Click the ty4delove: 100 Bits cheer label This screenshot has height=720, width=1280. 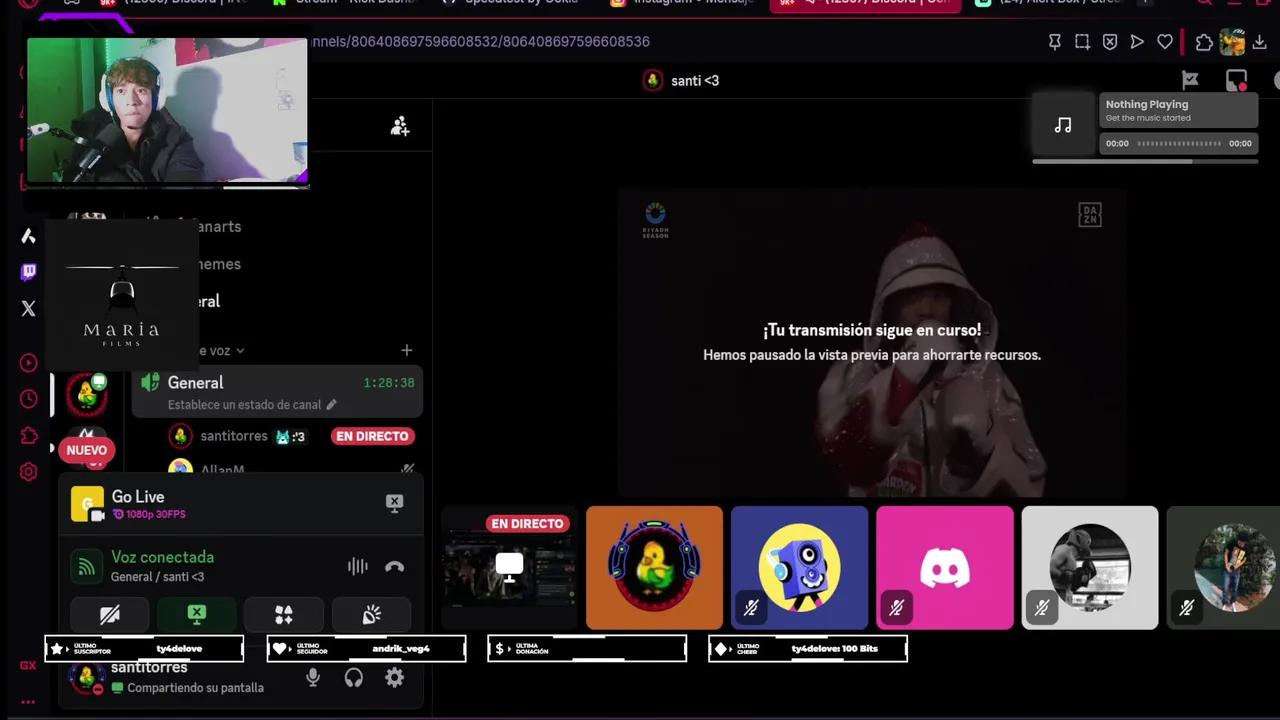834,649
